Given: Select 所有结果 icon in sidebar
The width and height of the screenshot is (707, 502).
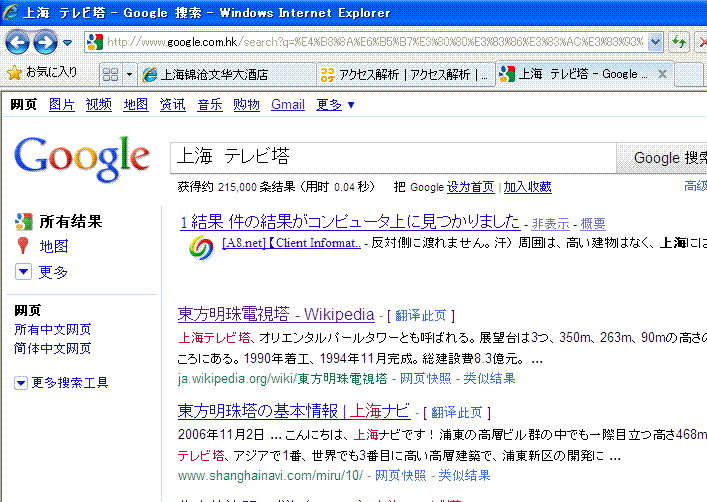Looking at the screenshot, I should click(23, 221).
